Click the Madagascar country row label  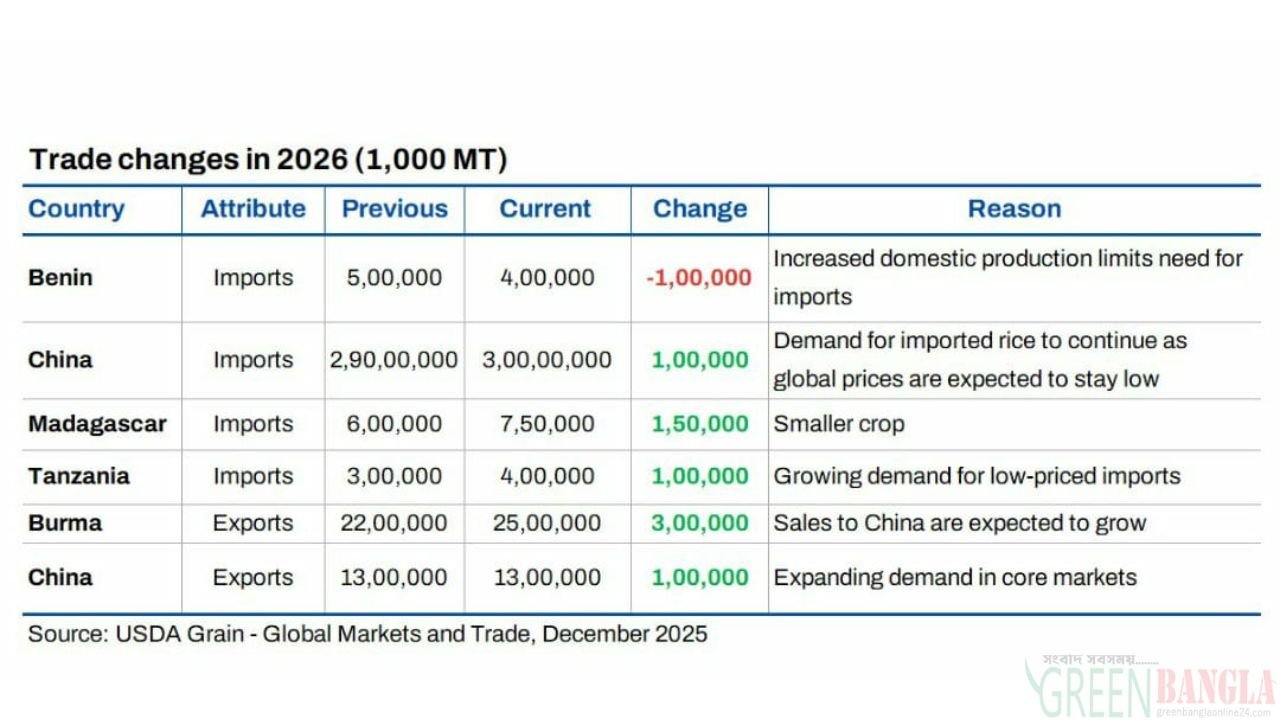coord(97,424)
